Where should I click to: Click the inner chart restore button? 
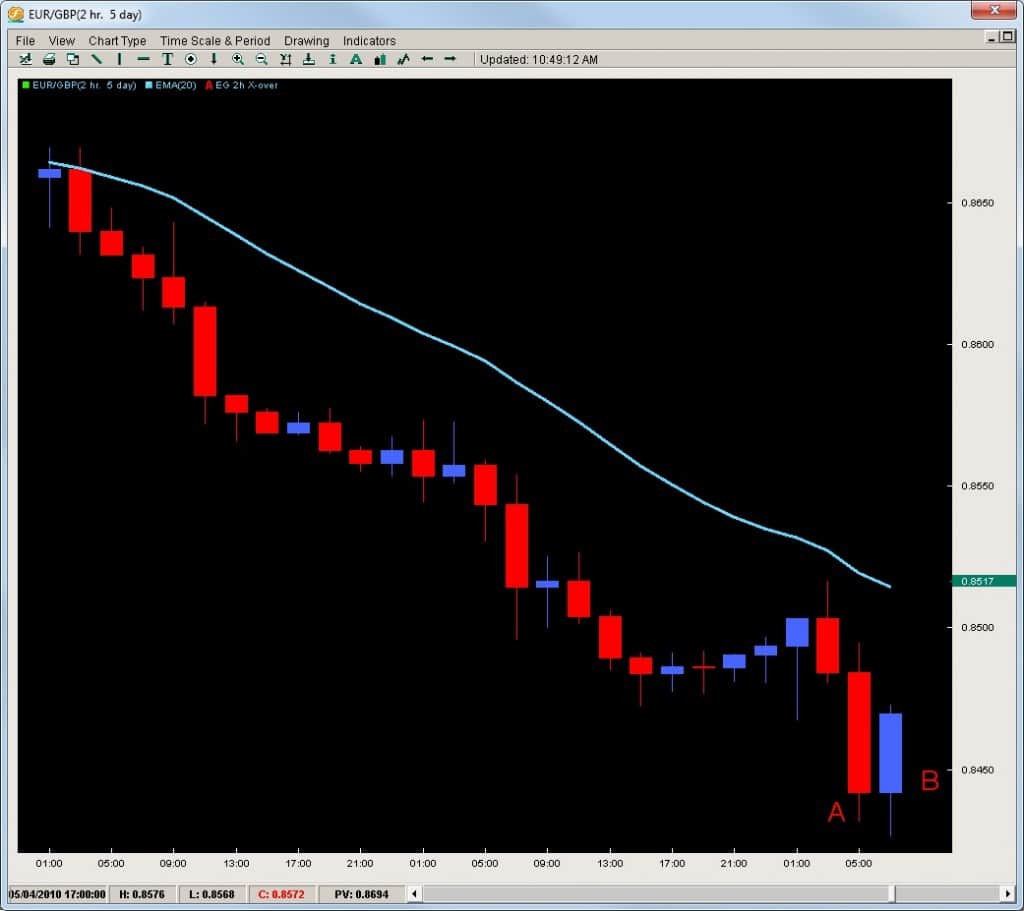click(1008, 37)
